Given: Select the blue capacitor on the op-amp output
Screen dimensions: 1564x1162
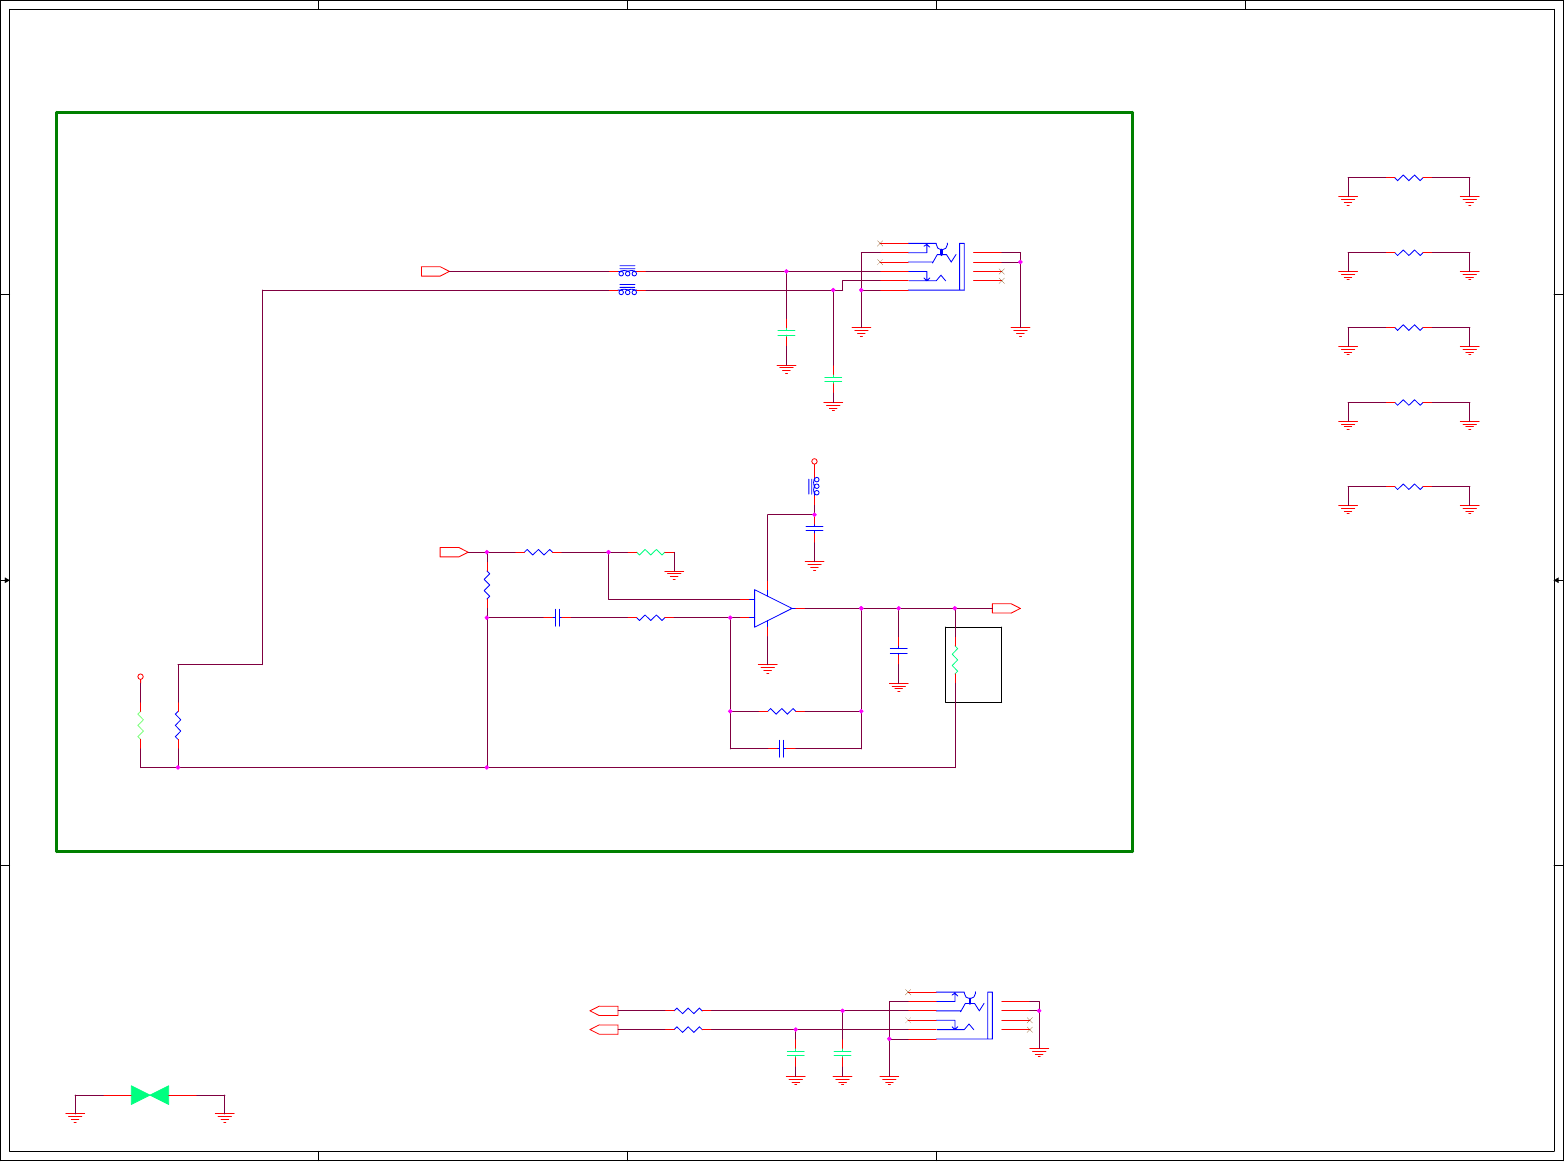Looking at the screenshot, I should [898, 650].
